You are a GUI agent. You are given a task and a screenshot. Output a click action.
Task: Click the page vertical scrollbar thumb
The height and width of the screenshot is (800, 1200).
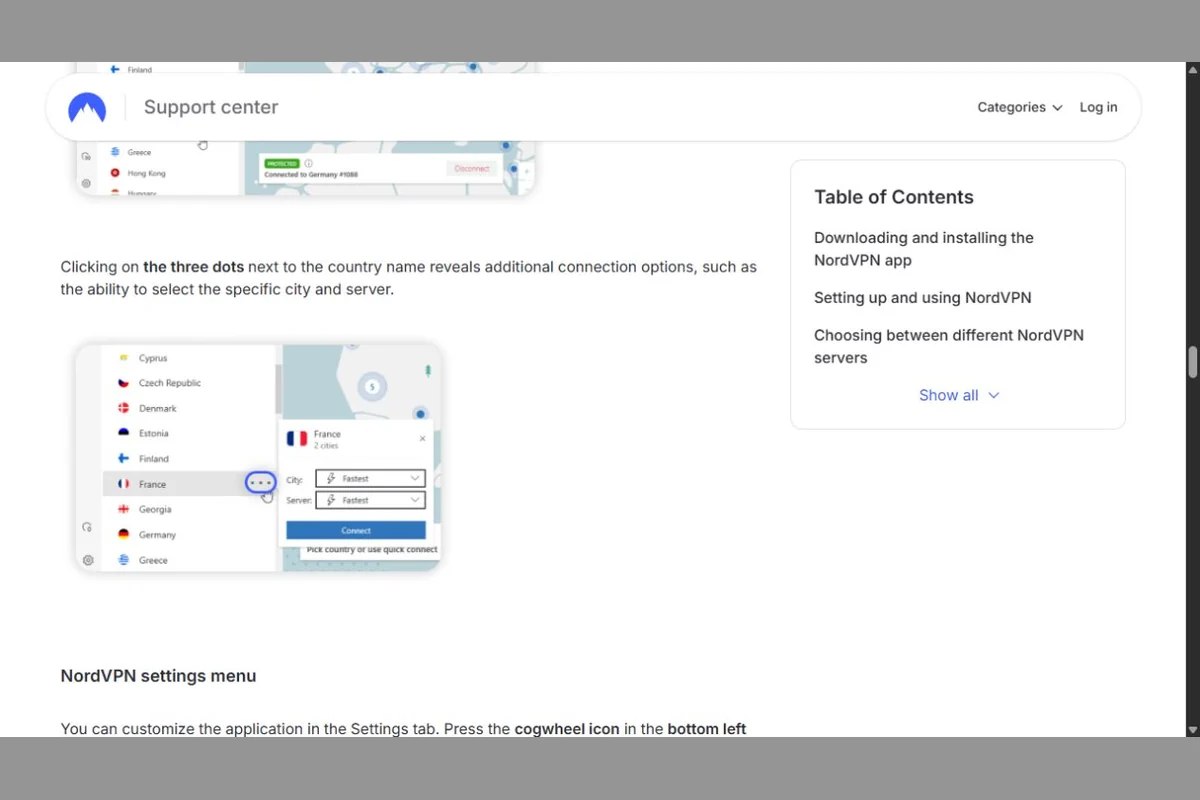[x=1192, y=362]
